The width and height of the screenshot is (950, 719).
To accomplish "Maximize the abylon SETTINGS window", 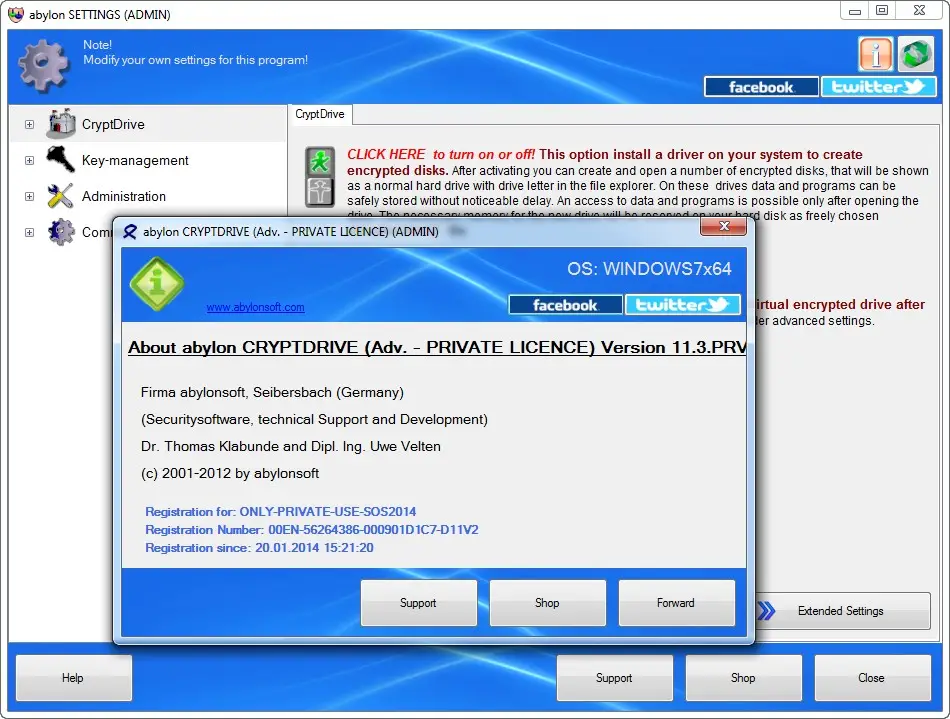I will click(x=882, y=10).
